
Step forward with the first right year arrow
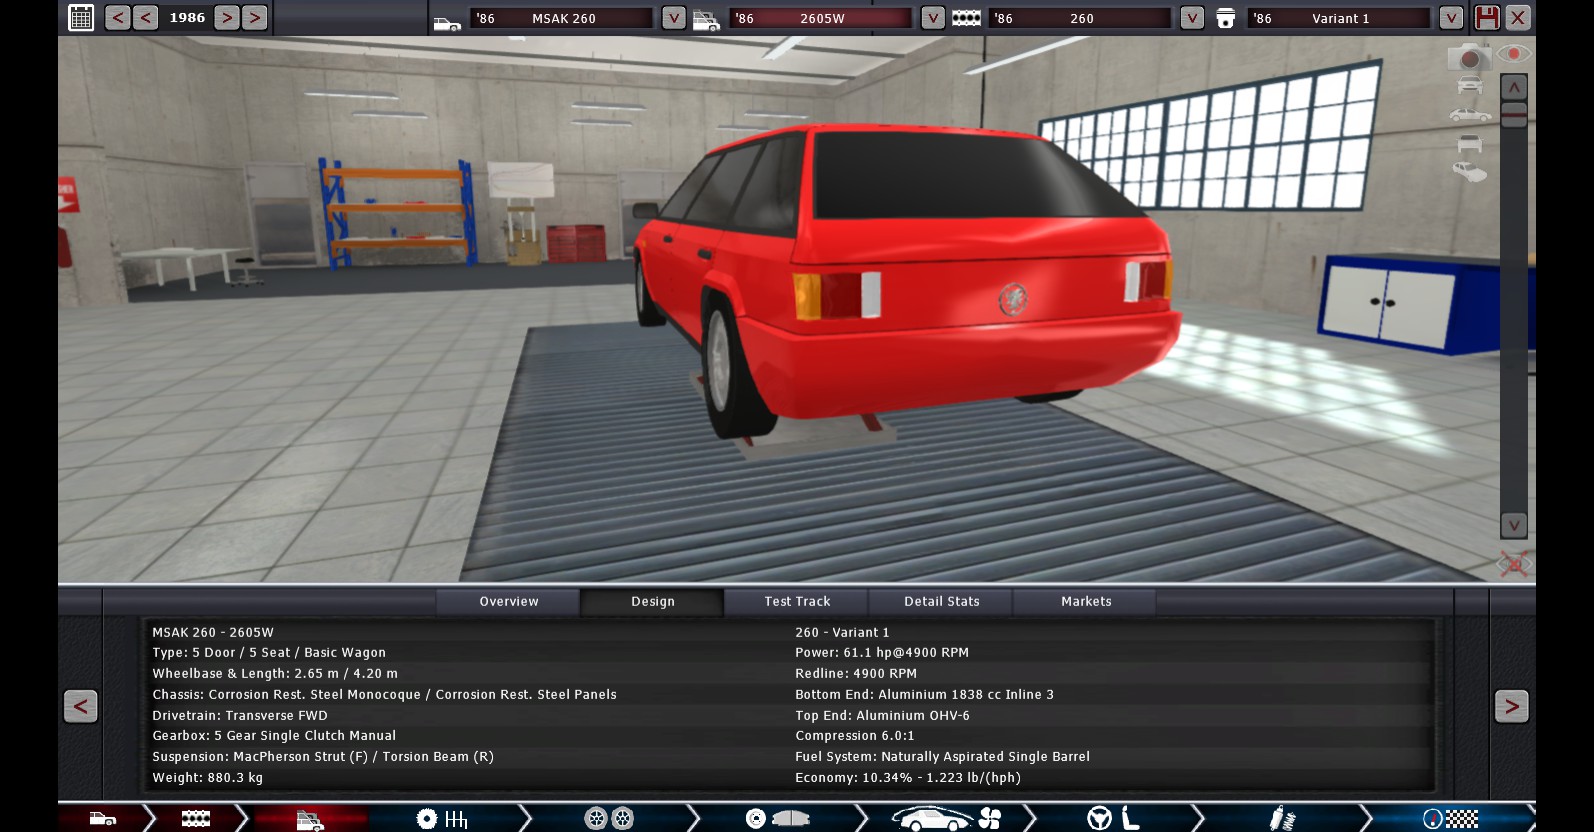pyautogui.click(x=227, y=17)
